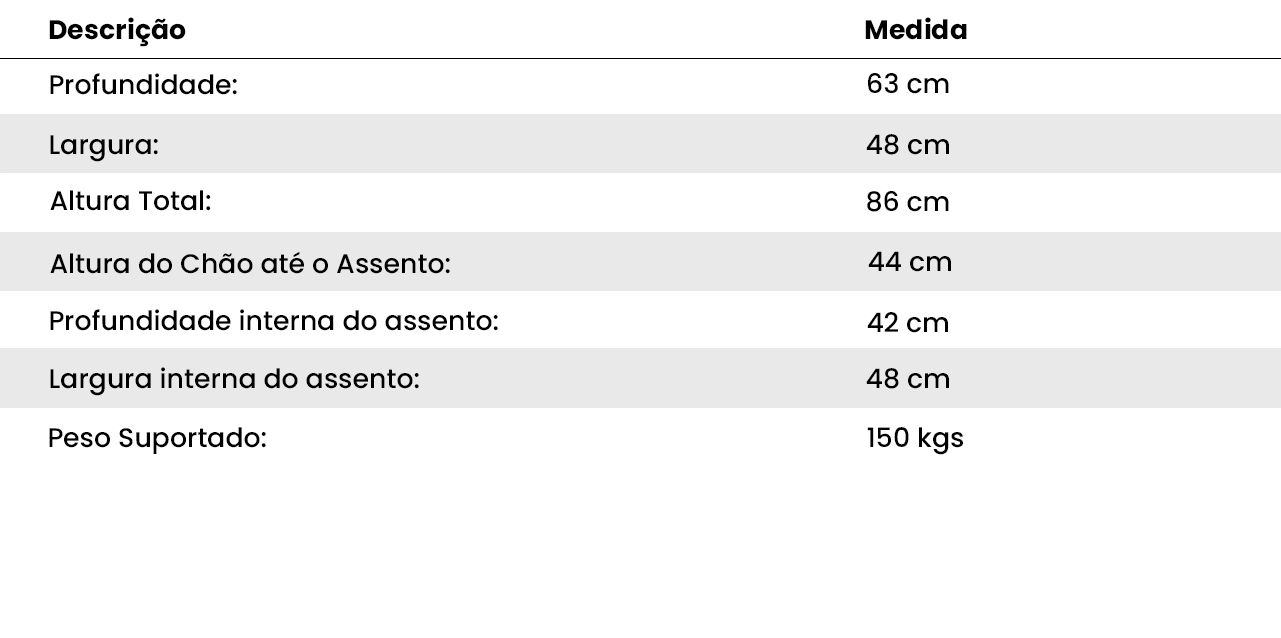Select the 63 cm depth value

tap(907, 84)
